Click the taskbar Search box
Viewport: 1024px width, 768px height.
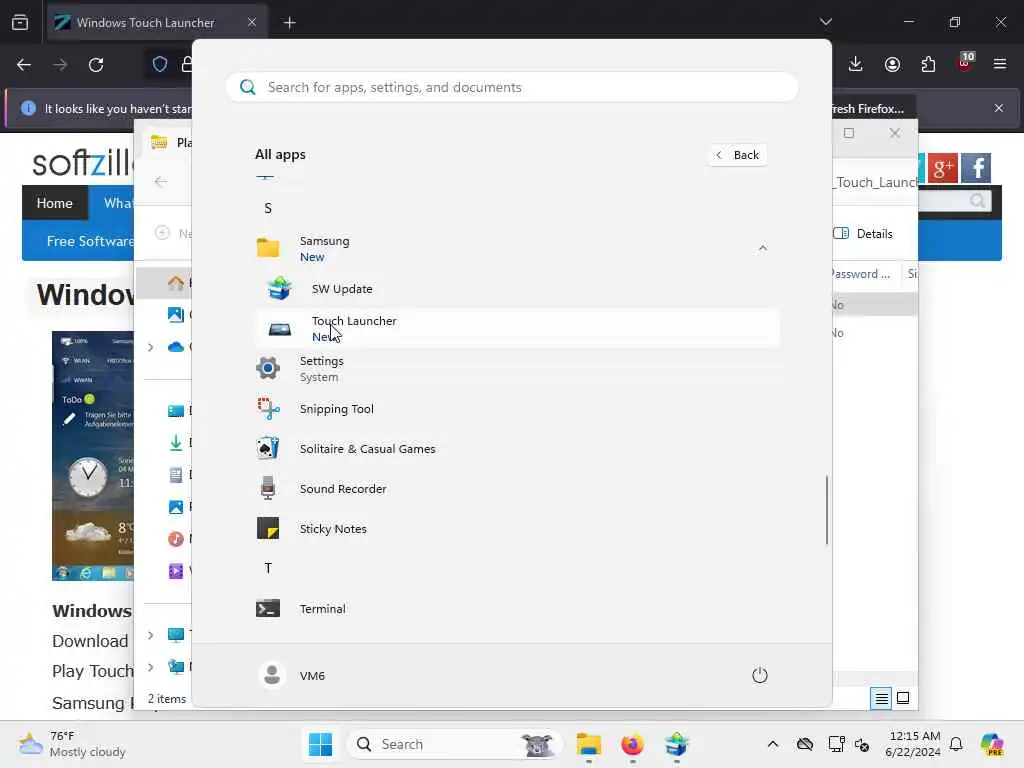[x=455, y=744]
